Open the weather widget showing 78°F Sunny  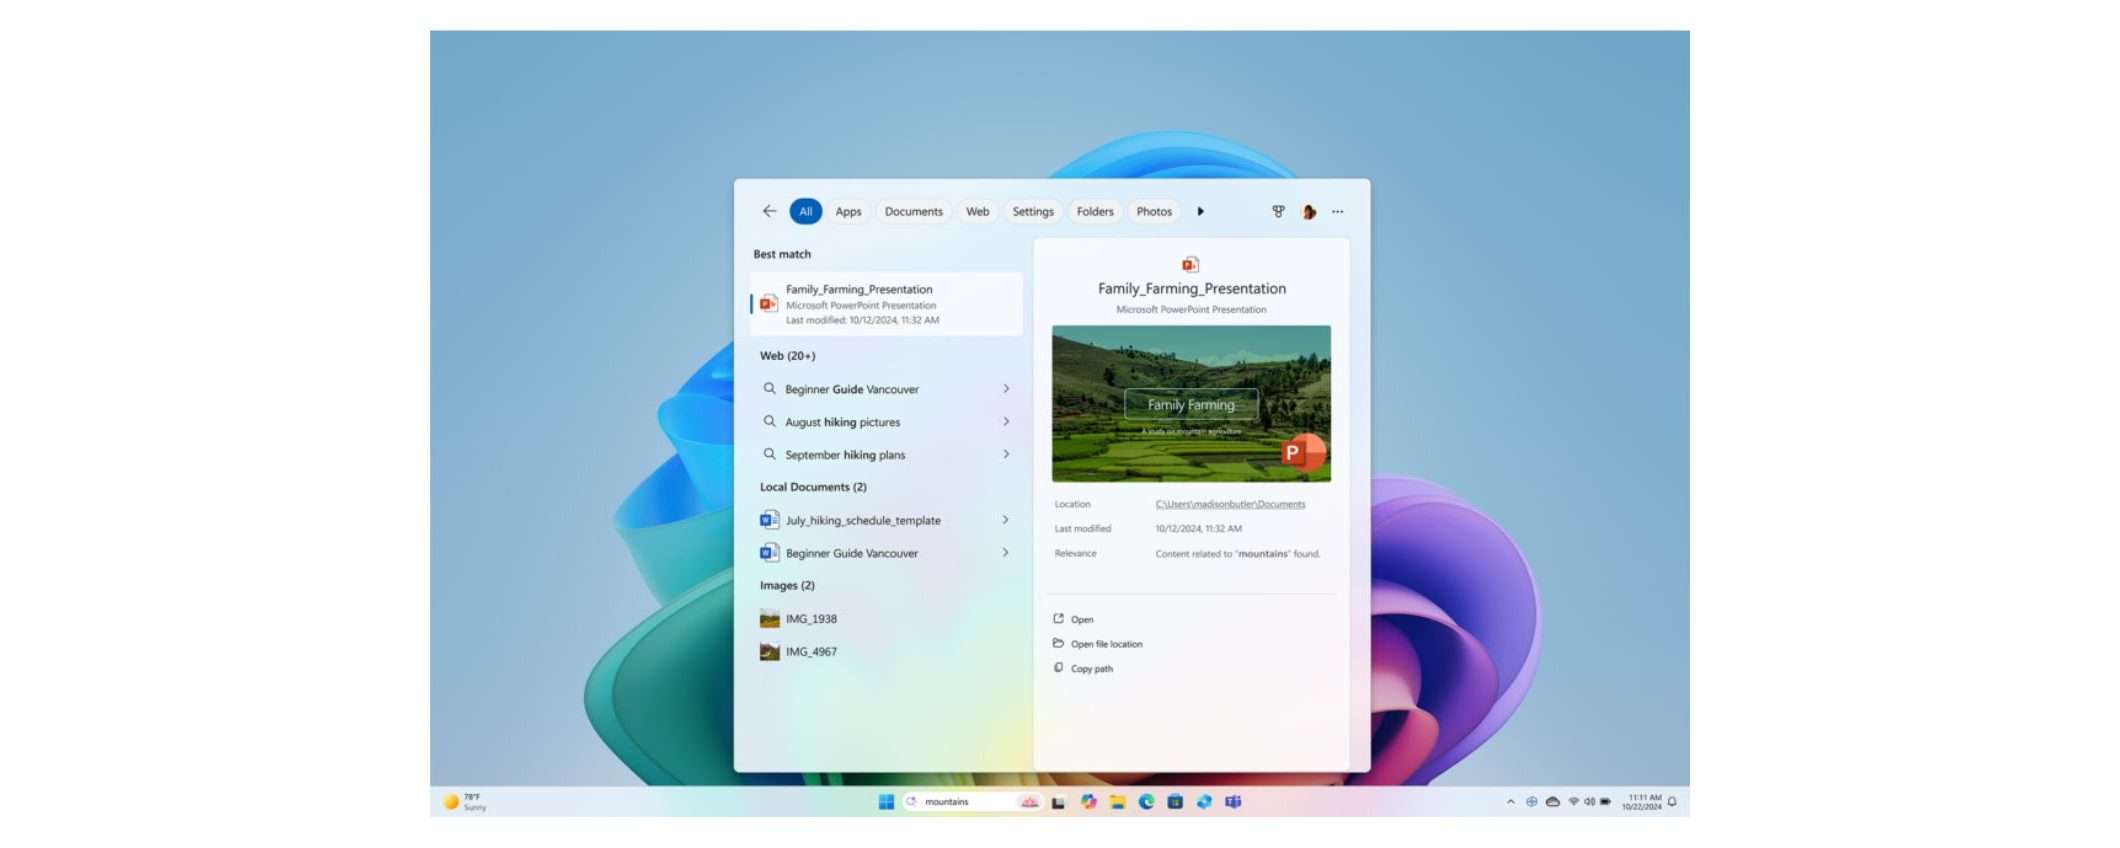tap(465, 801)
